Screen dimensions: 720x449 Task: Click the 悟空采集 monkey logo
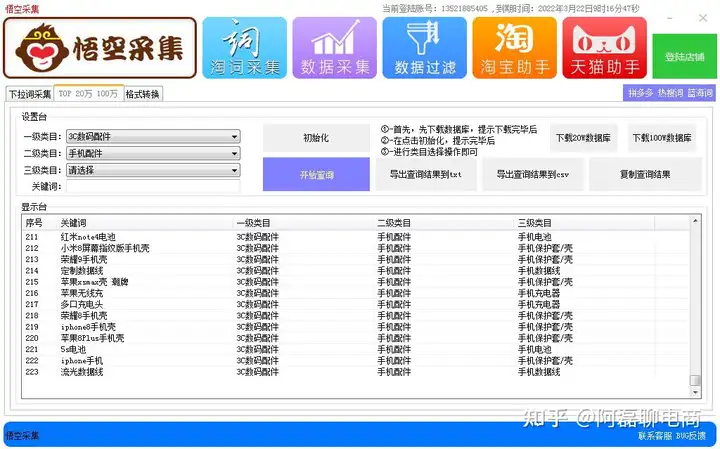[100, 48]
